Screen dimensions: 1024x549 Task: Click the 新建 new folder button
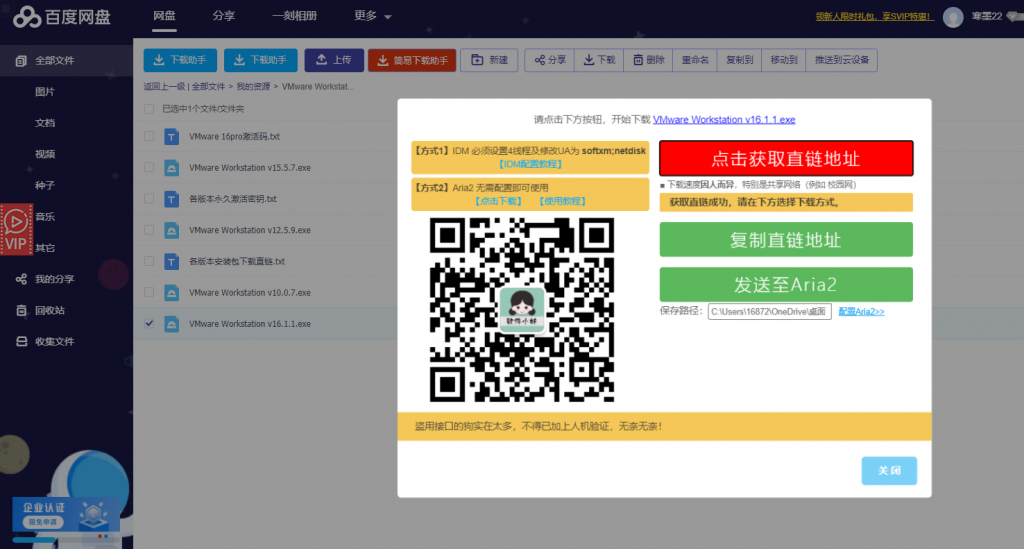(x=489, y=60)
